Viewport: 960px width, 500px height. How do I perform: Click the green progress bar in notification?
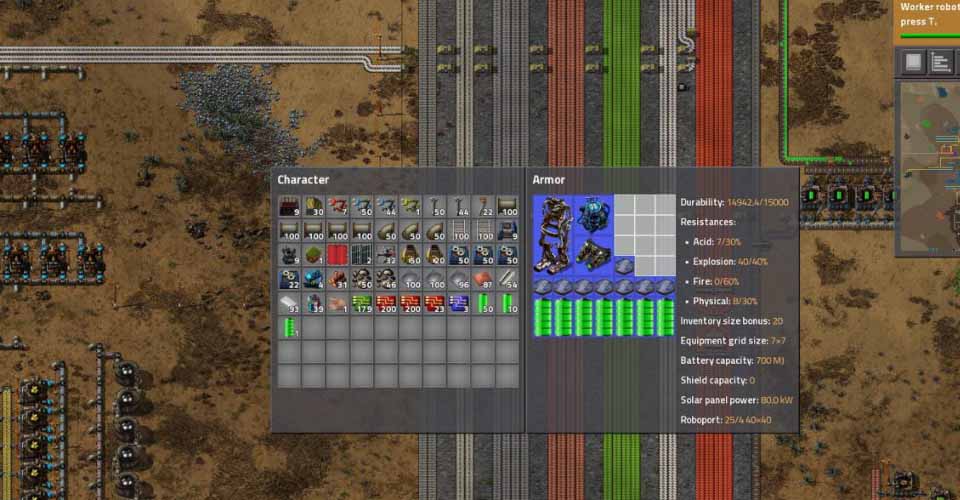point(929,36)
